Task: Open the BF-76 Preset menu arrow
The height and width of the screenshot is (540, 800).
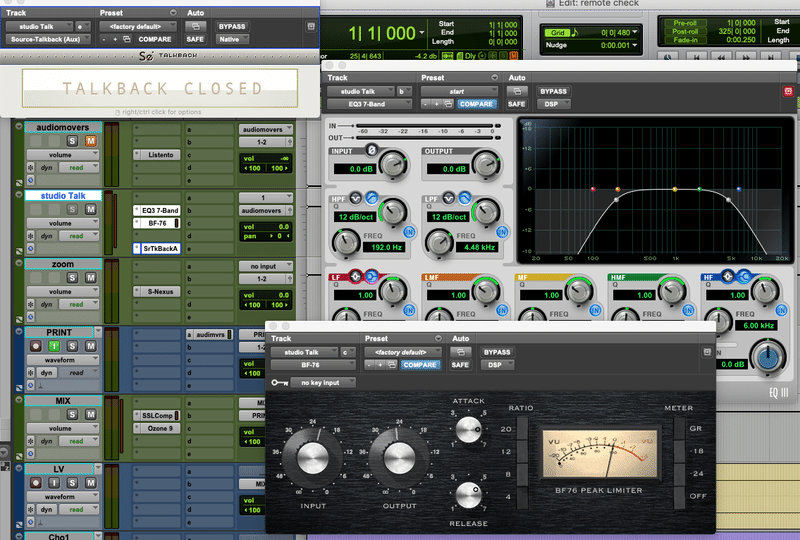Action: point(438,338)
